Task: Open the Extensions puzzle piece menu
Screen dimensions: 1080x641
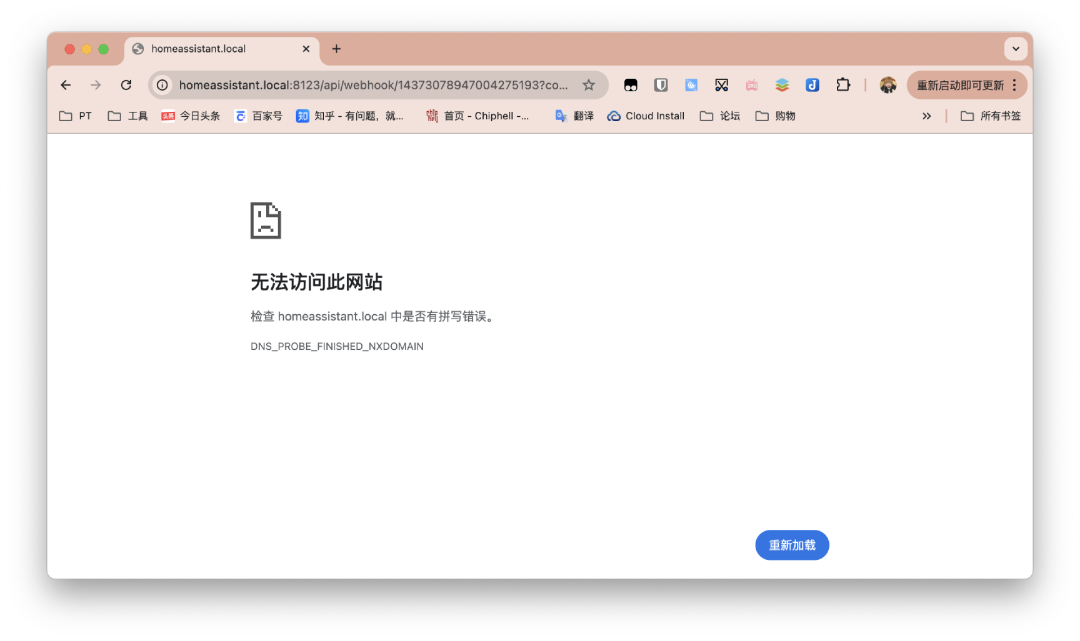Action: pyautogui.click(x=843, y=85)
